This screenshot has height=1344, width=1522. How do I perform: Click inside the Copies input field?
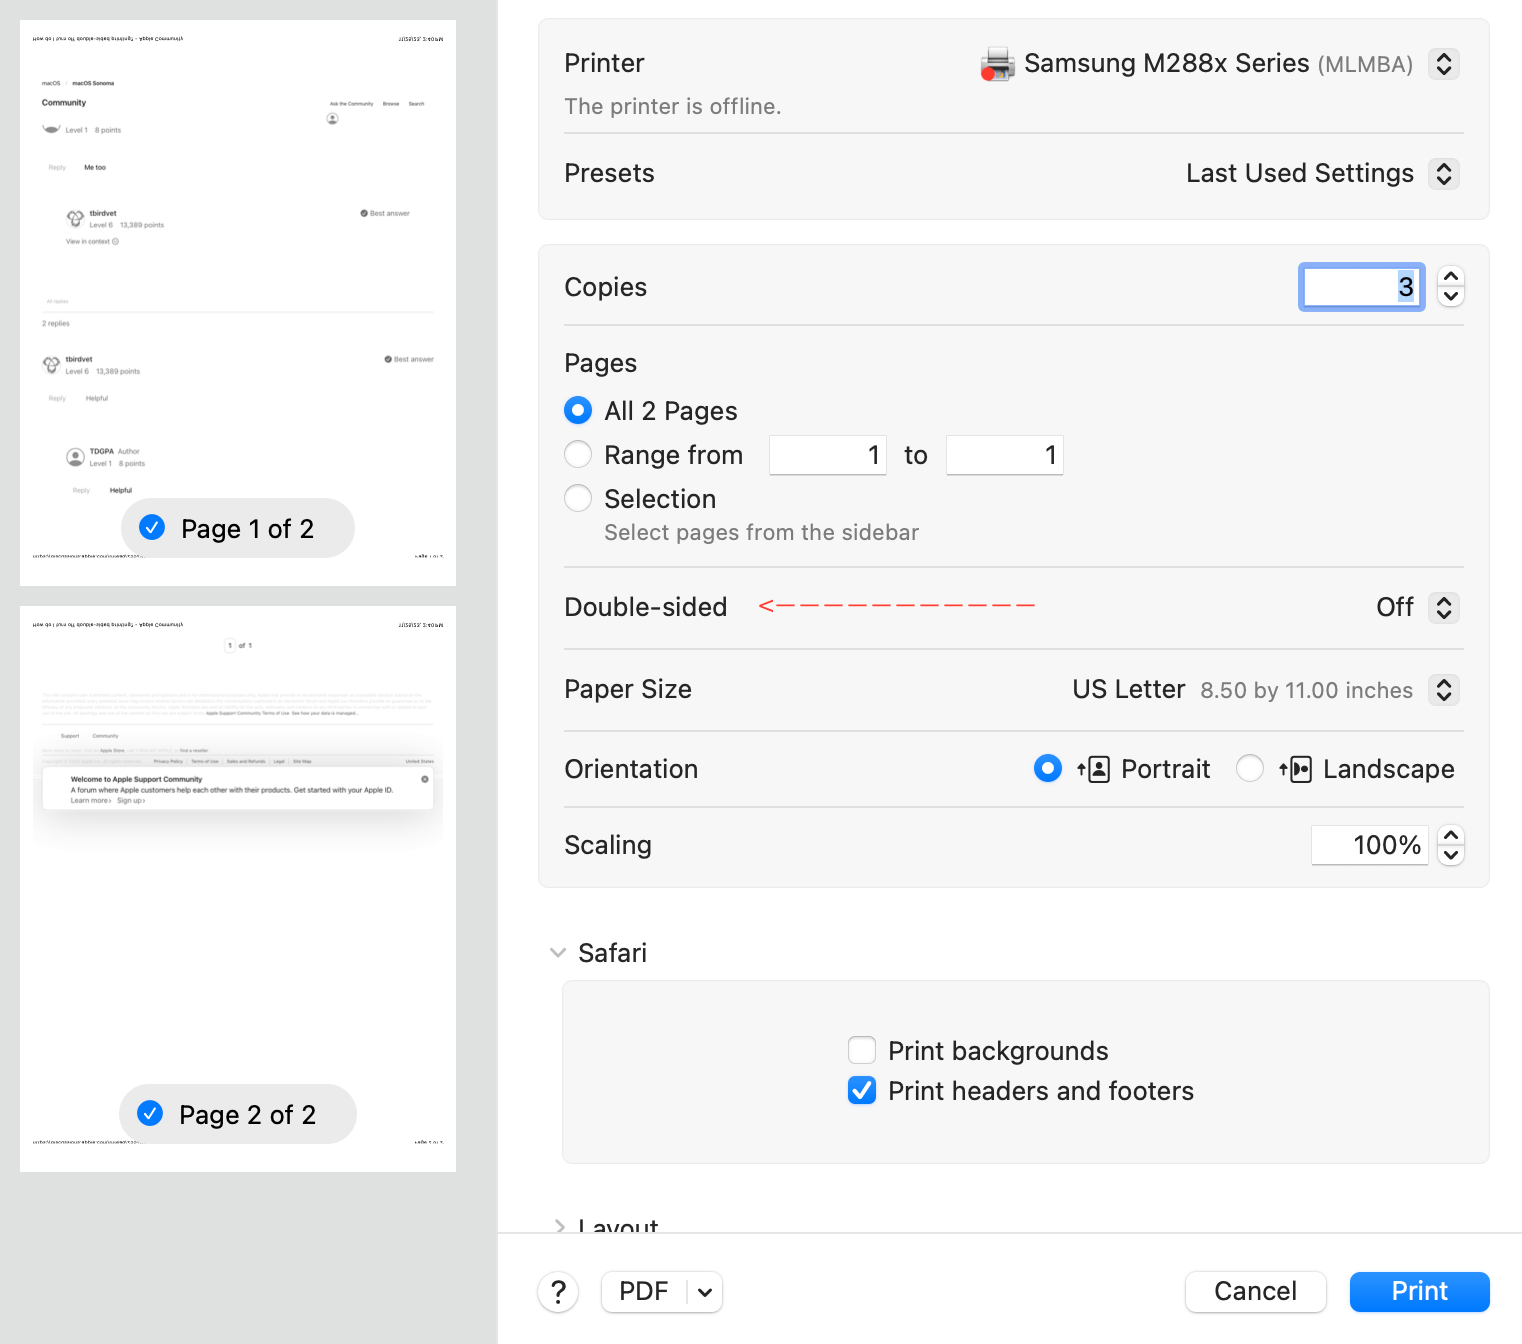[x=1361, y=287]
